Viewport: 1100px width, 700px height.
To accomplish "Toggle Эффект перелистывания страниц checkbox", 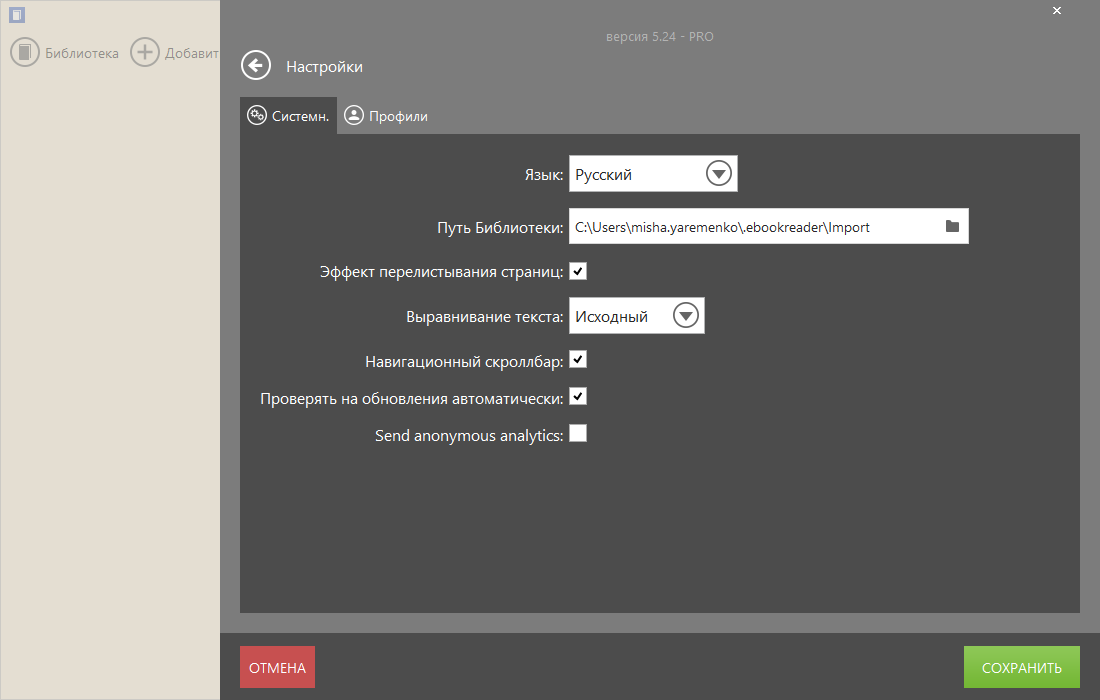I will pos(578,271).
